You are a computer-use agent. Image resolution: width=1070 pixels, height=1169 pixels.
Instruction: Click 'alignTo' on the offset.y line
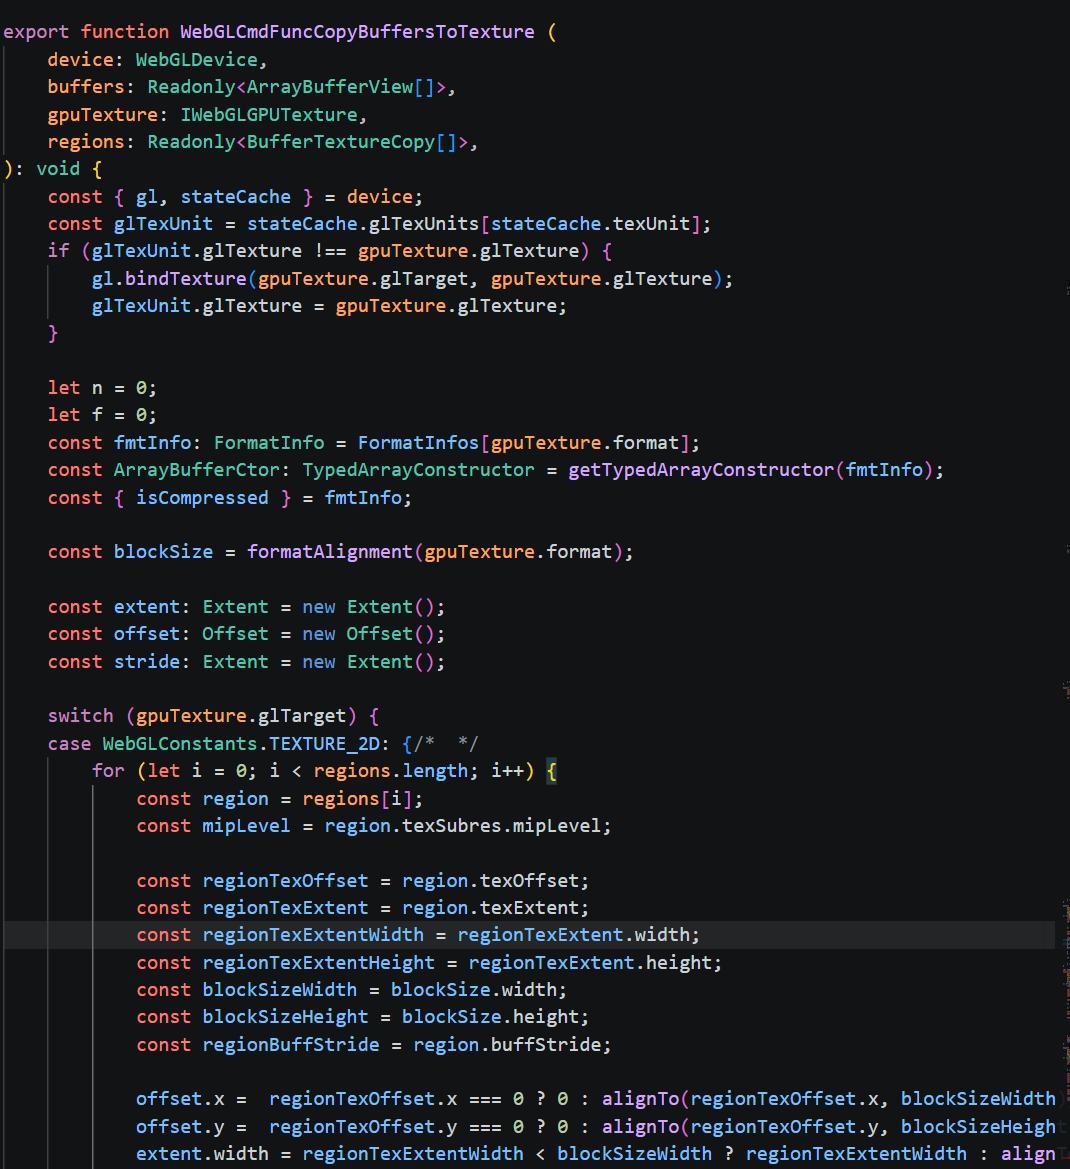(x=641, y=1127)
